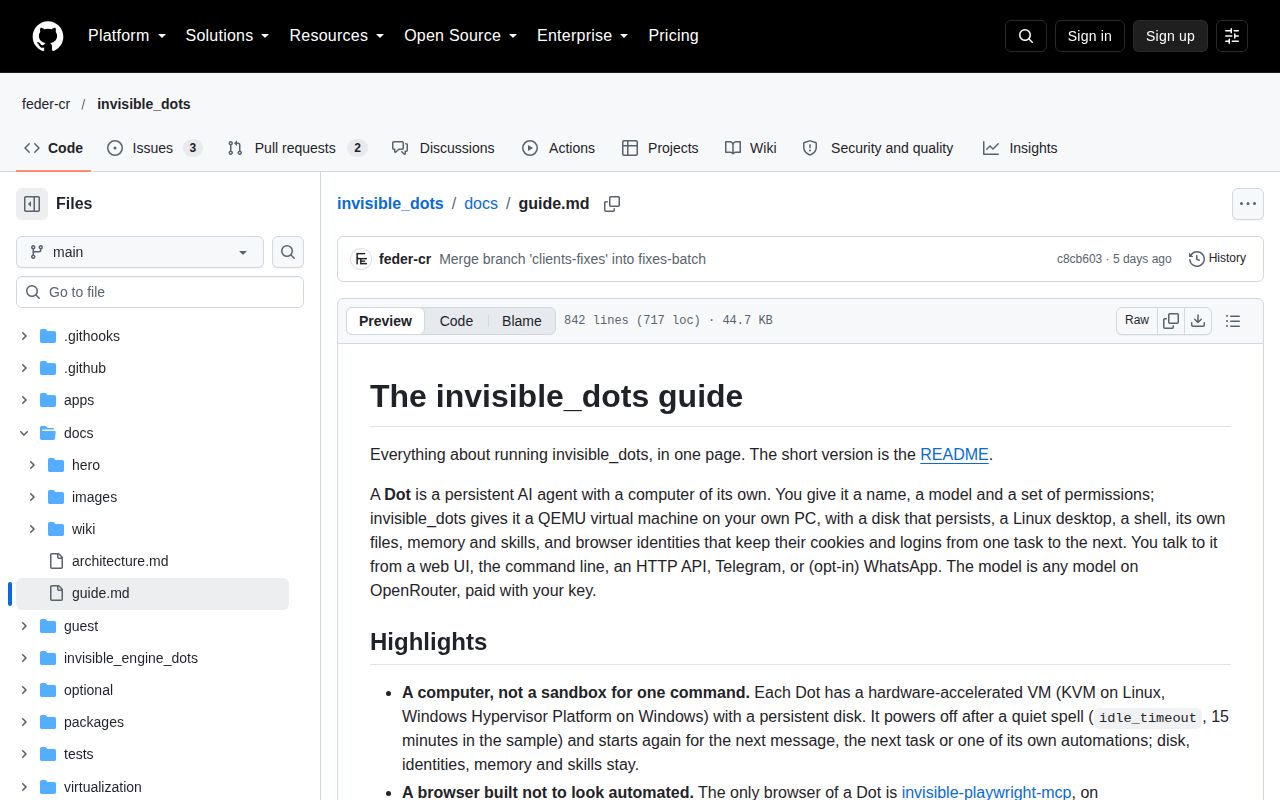This screenshot has height=800, width=1280.
Task: Open the document outline icon
Action: pos(1233,321)
